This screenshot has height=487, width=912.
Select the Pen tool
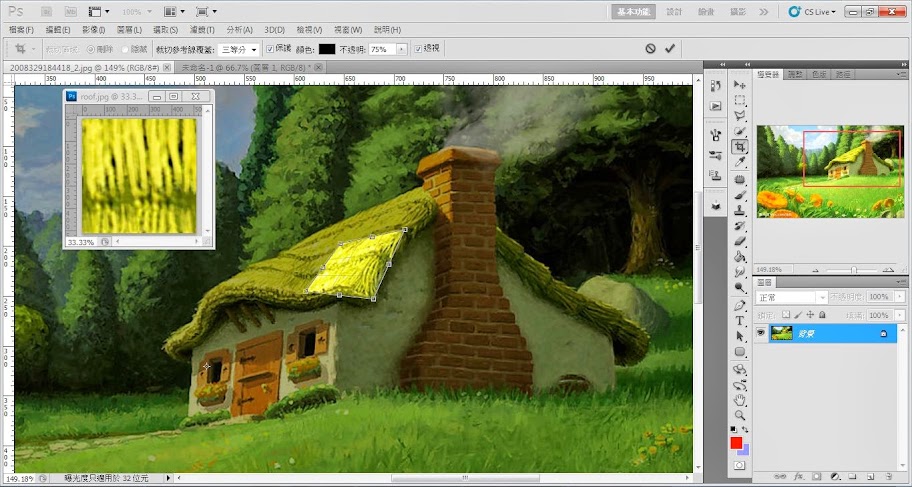(x=739, y=305)
